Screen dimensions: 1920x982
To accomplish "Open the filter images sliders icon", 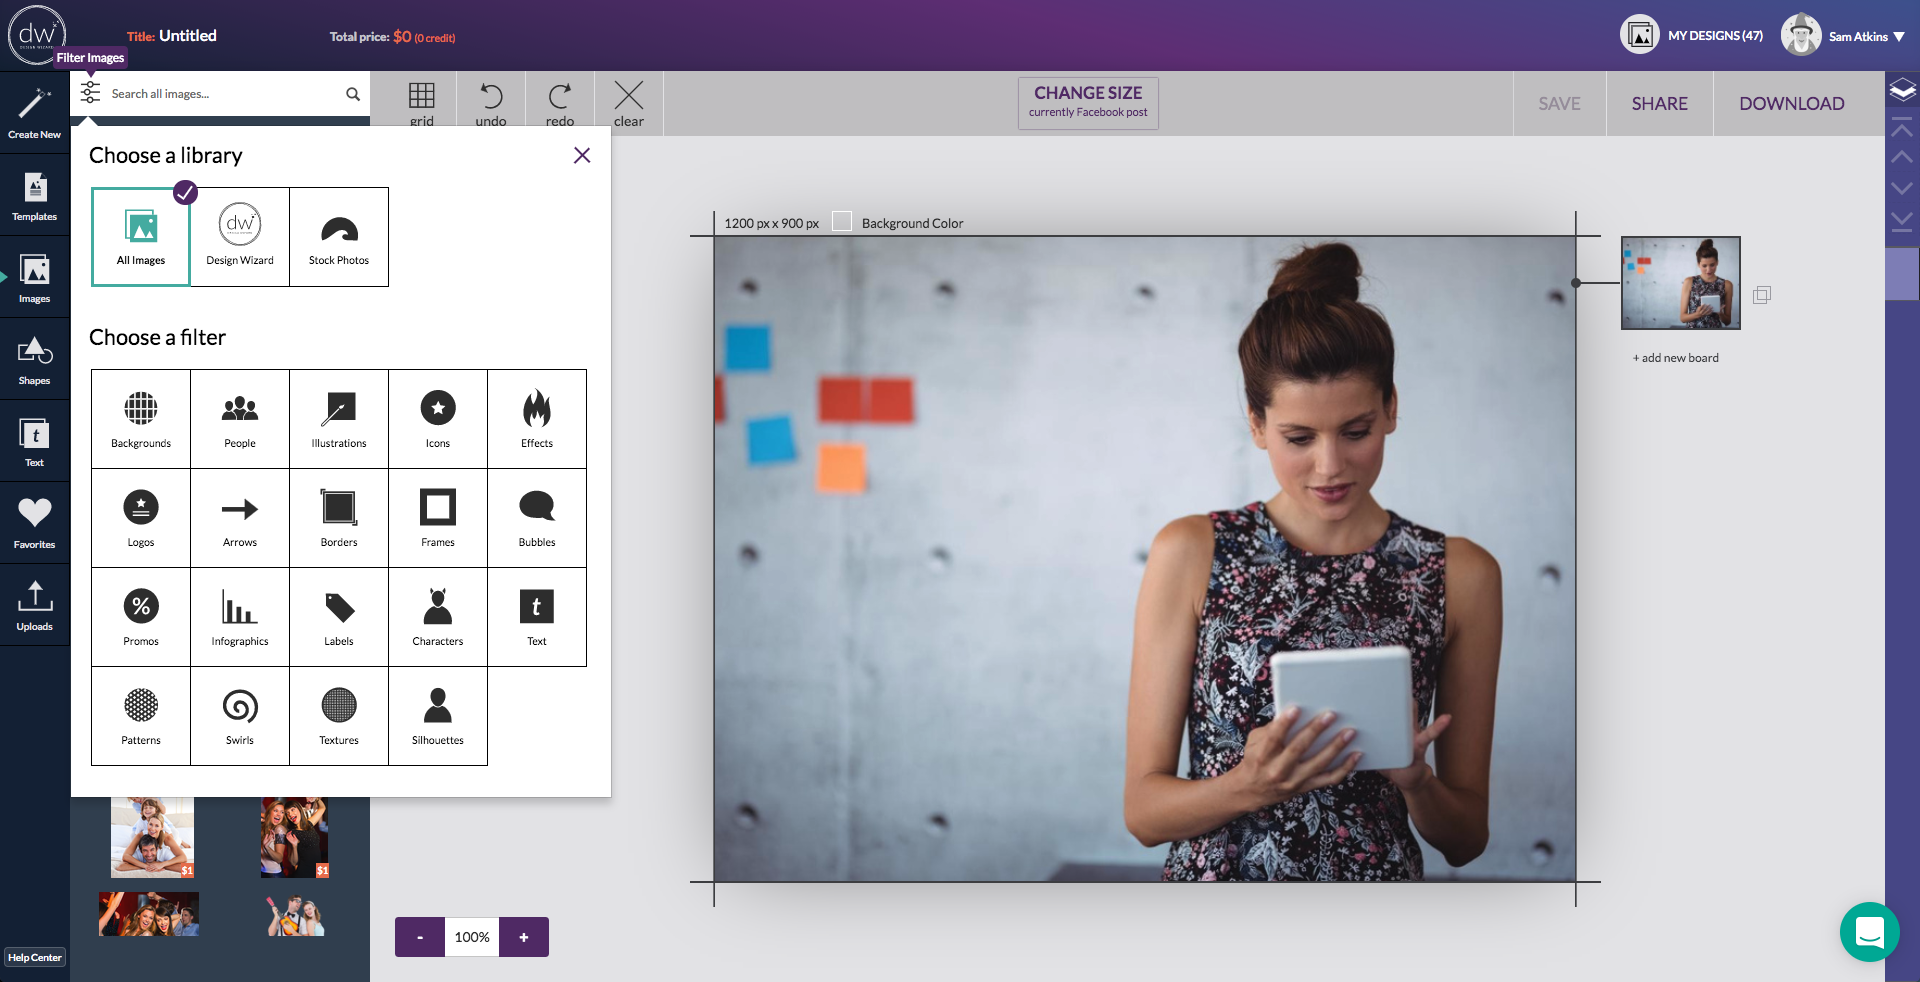I will (x=90, y=93).
